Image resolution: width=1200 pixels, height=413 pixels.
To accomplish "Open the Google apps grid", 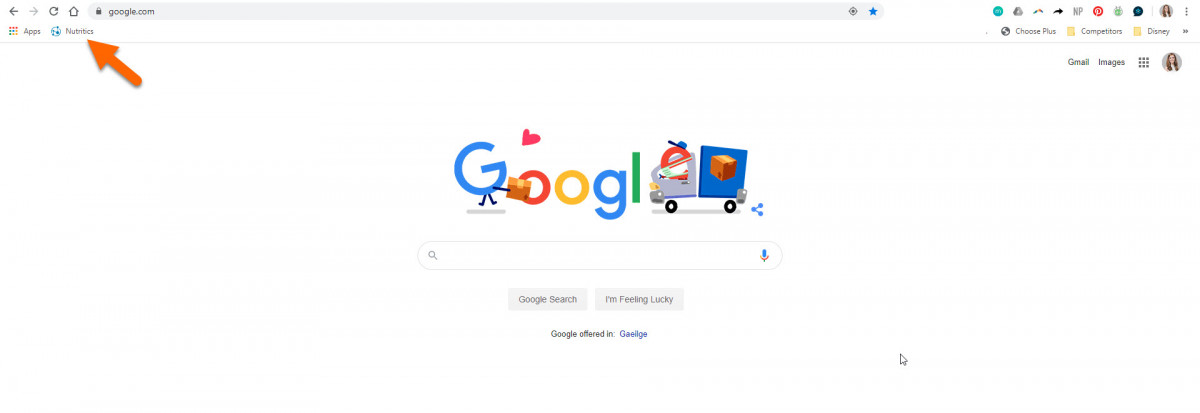I will click(x=1144, y=62).
